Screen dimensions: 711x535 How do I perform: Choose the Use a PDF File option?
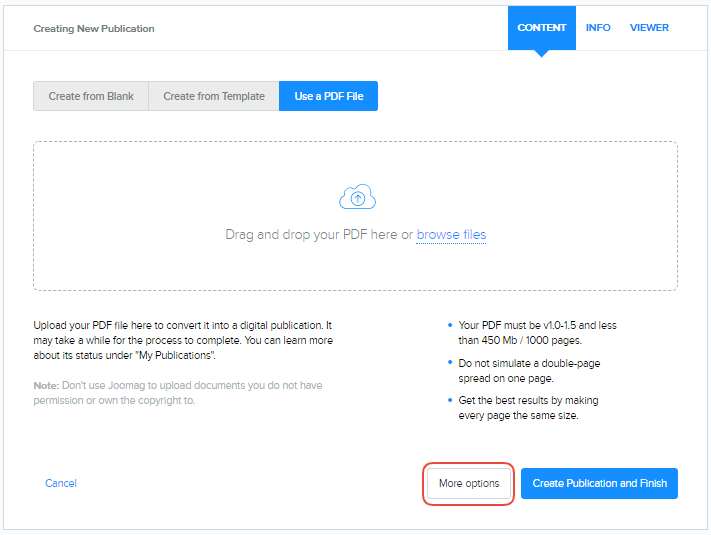click(x=328, y=96)
